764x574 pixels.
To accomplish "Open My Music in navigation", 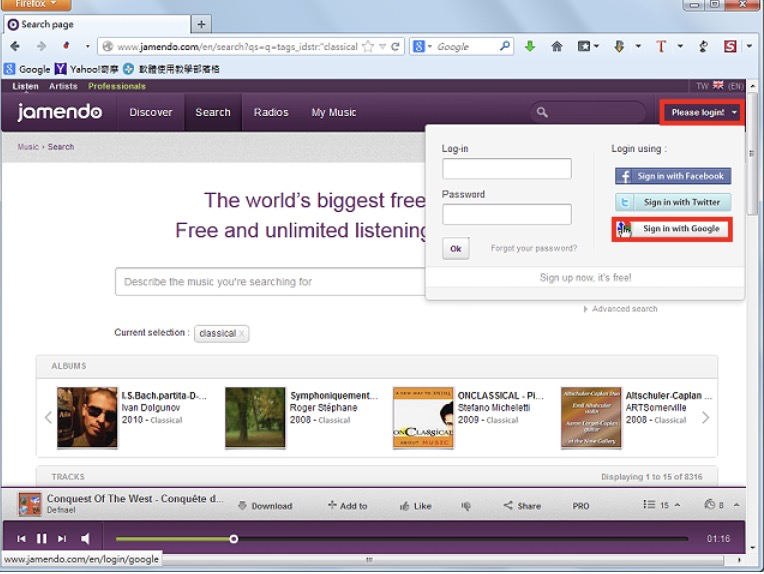I will click(x=334, y=113).
